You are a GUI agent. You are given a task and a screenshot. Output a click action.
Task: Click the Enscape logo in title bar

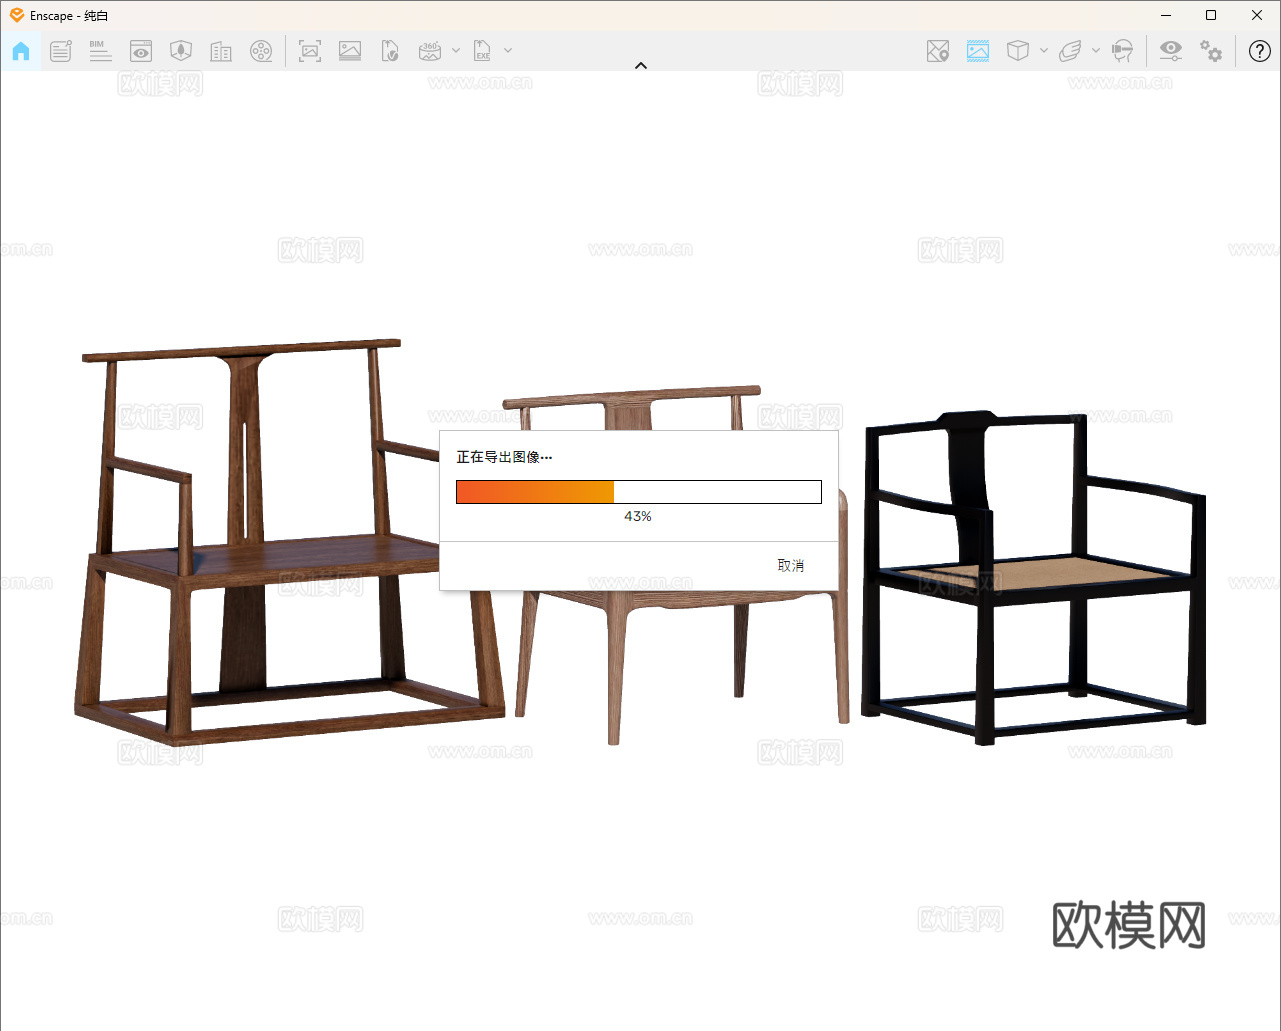click(17, 15)
